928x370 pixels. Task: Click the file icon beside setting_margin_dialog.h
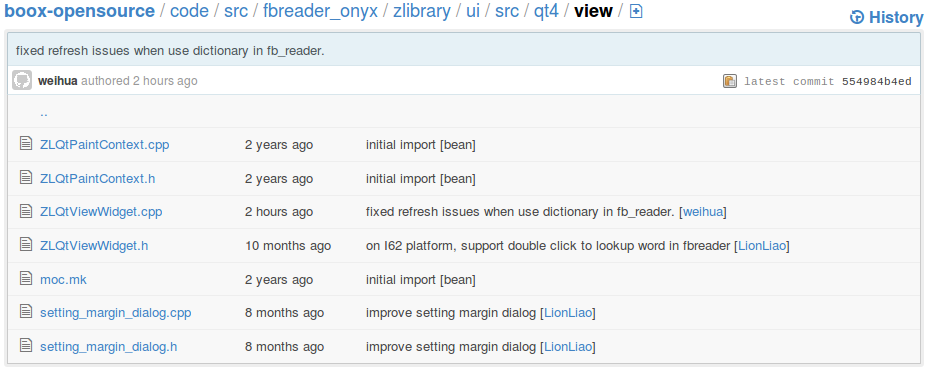pos(25,346)
